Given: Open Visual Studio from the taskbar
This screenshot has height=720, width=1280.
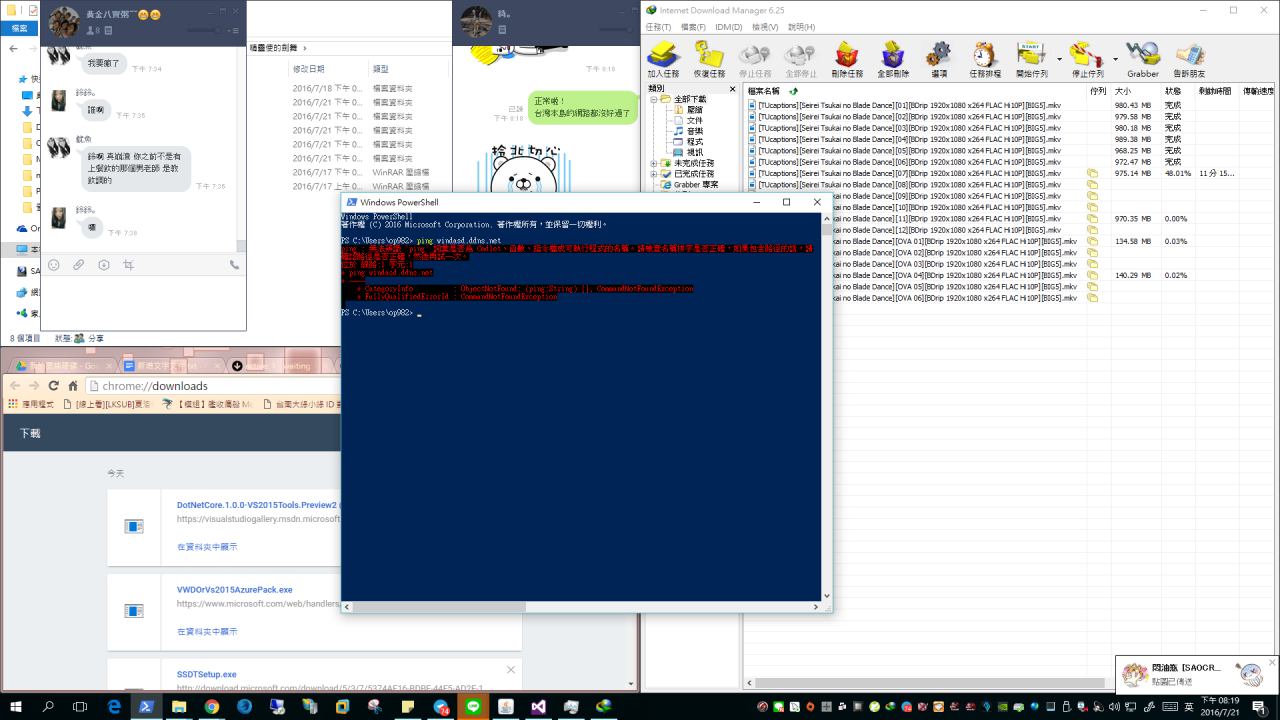Looking at the screenshot, I should click(x=538, y=707).
